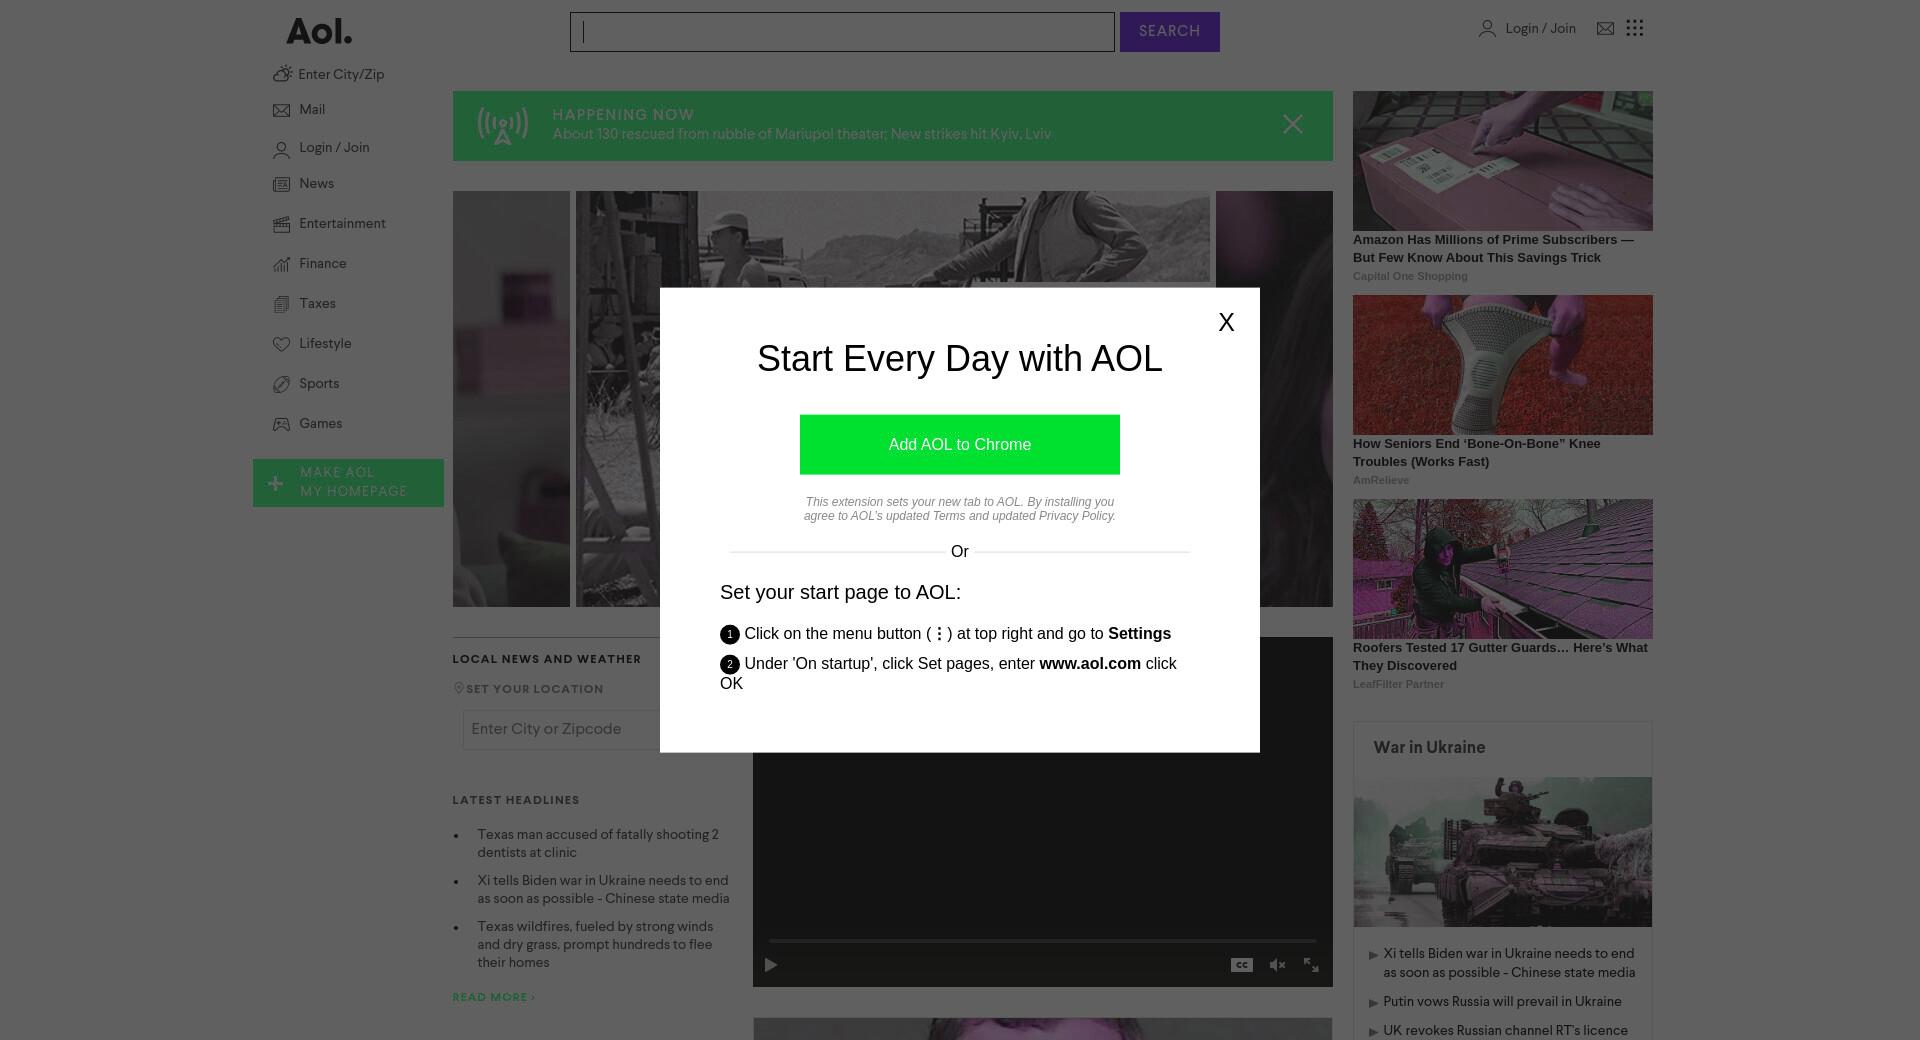Close the Happening Now banner
This screenshot has height=1040, width=1920.
point(1293,124)
